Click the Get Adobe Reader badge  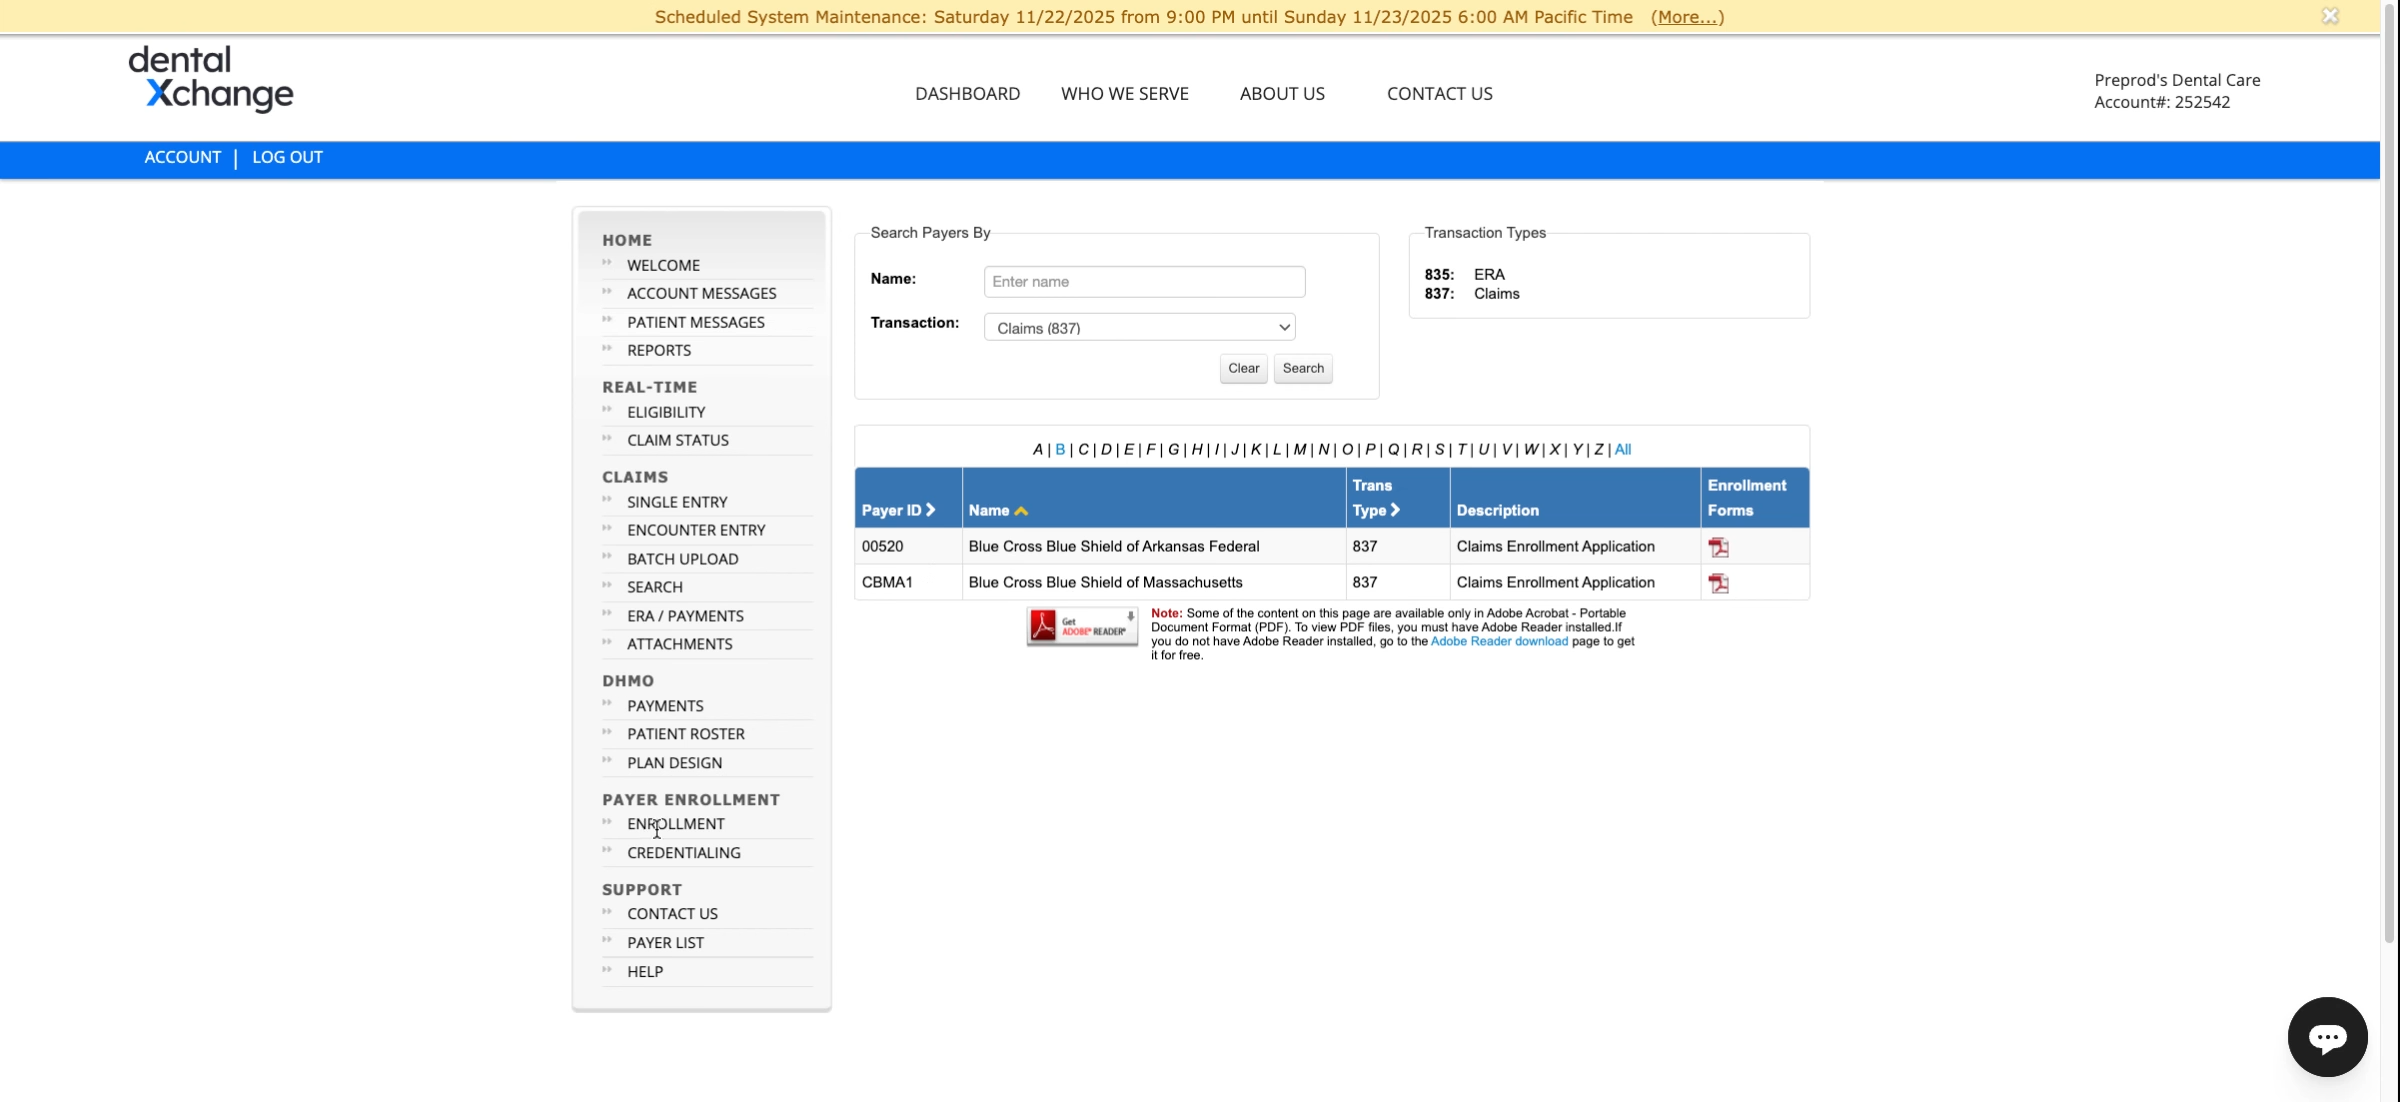(1082, 626)
